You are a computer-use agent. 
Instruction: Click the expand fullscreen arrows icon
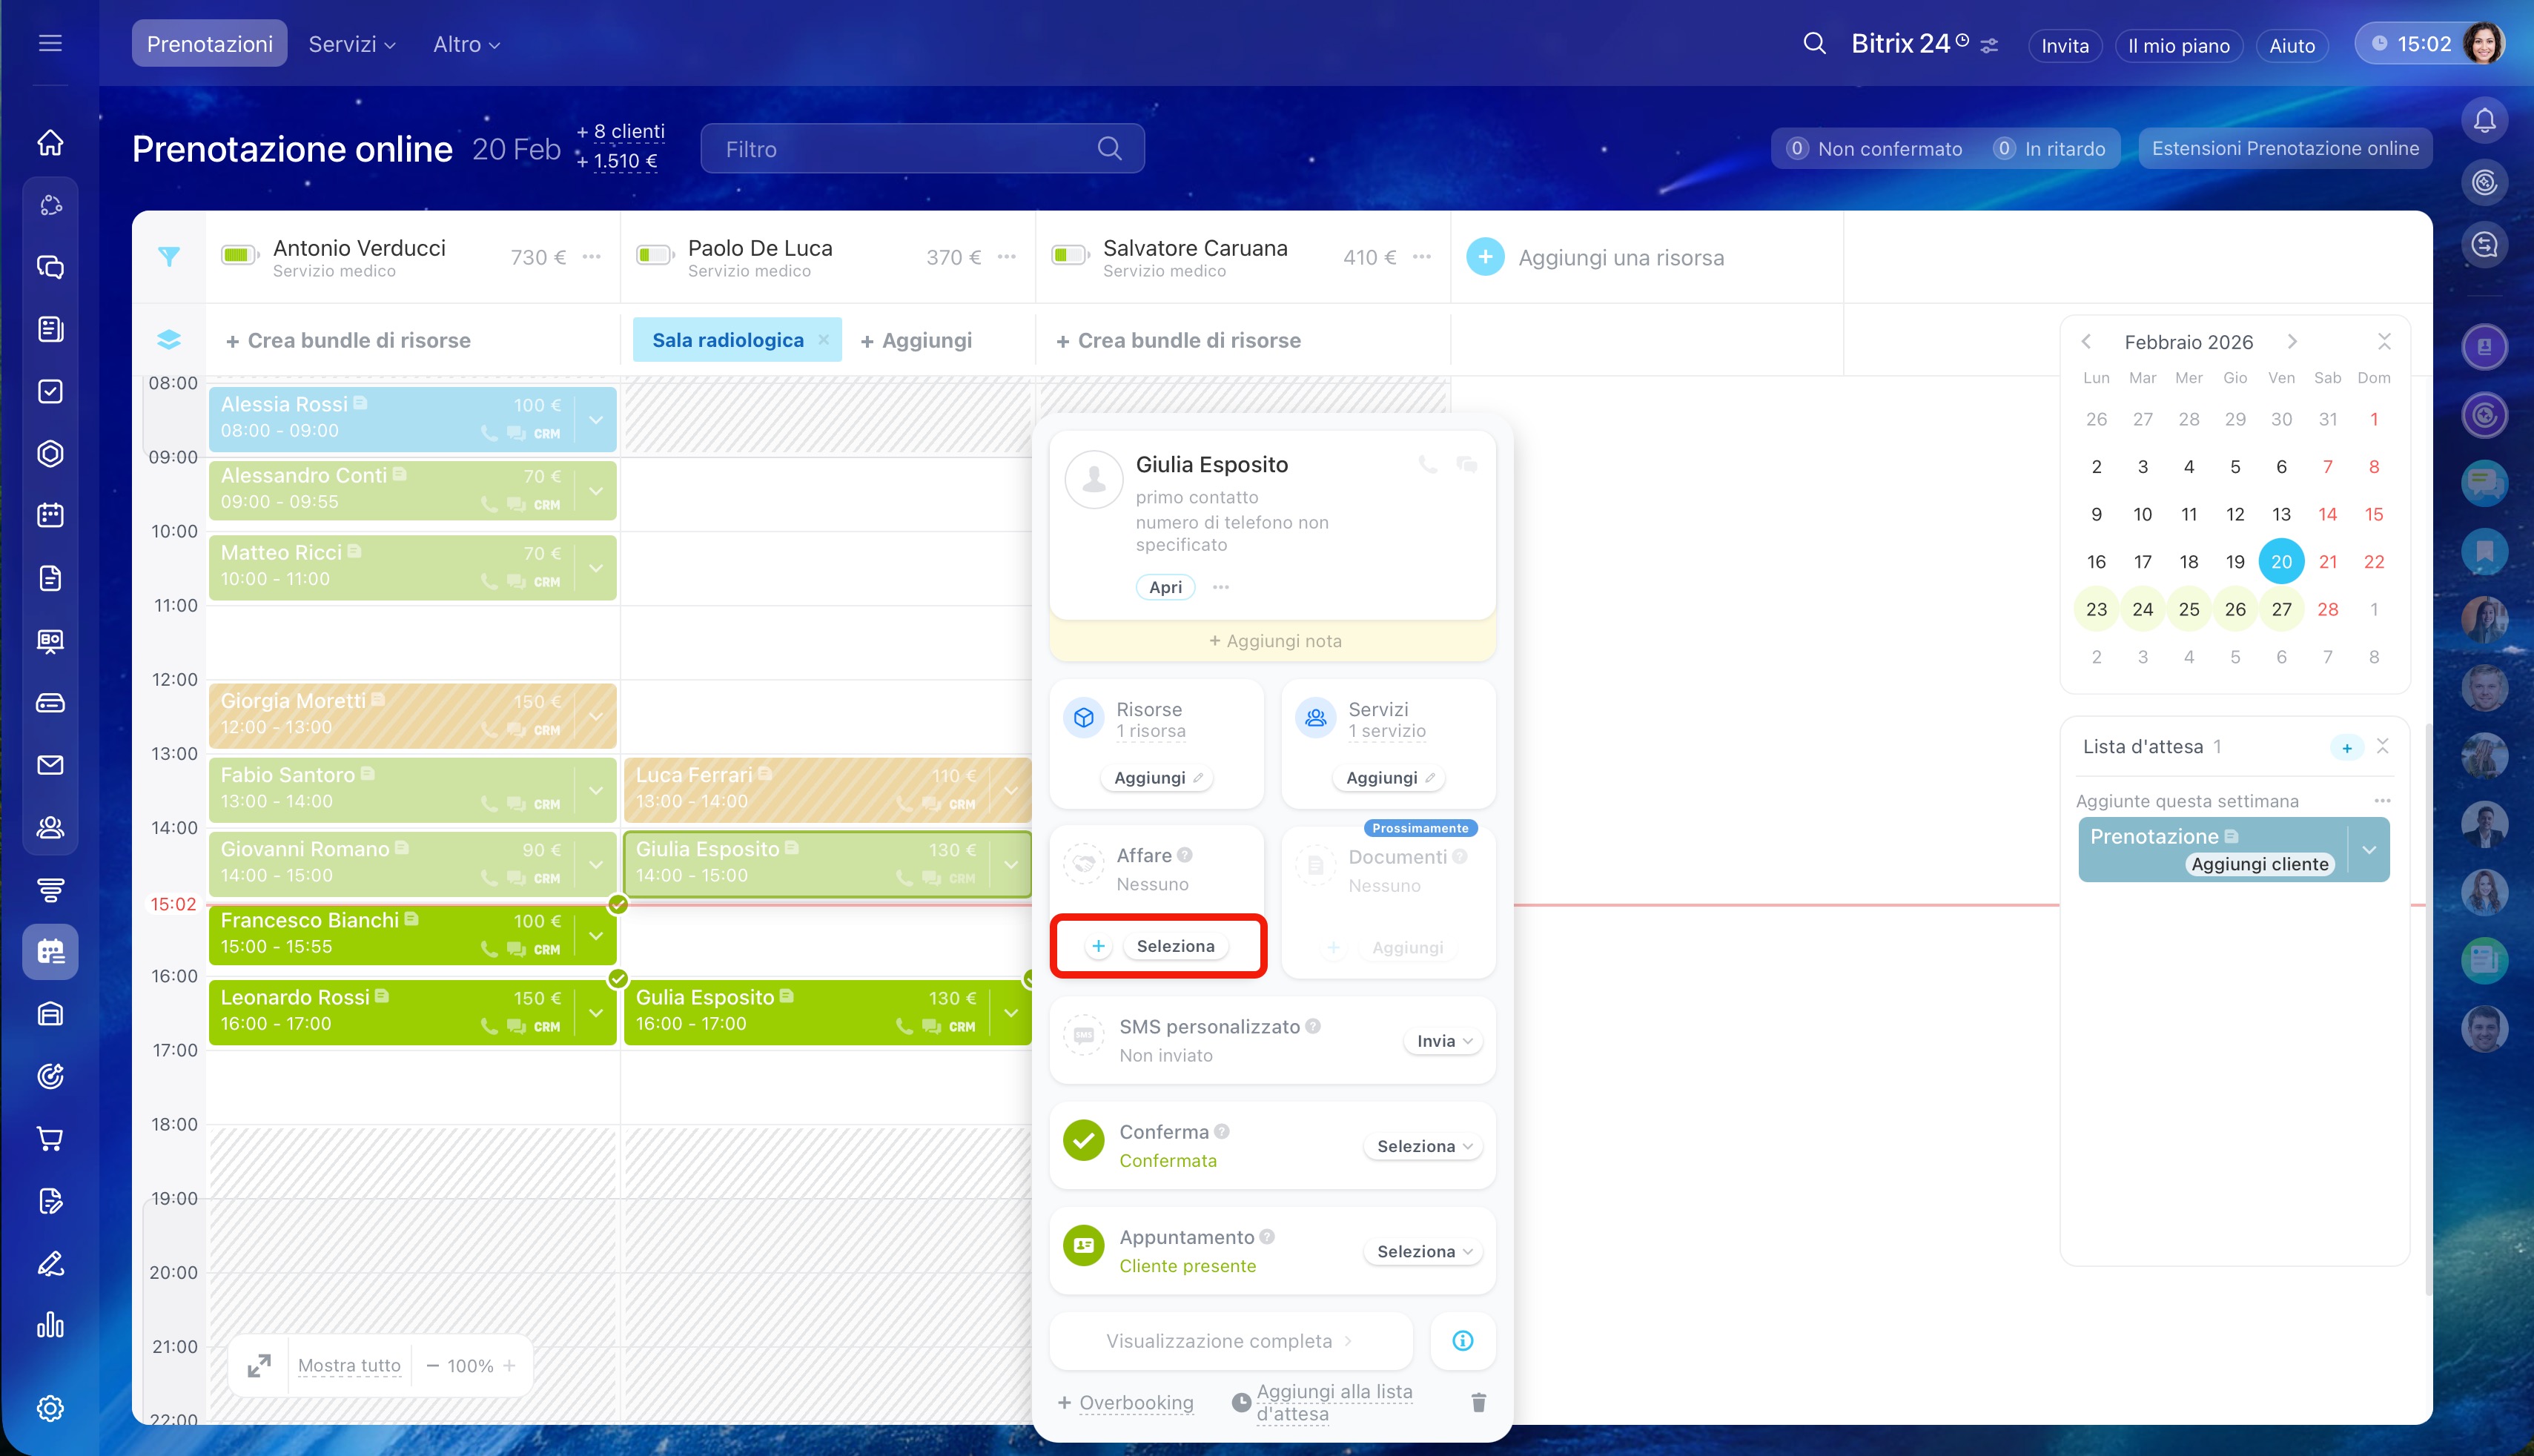[259, 1365]
